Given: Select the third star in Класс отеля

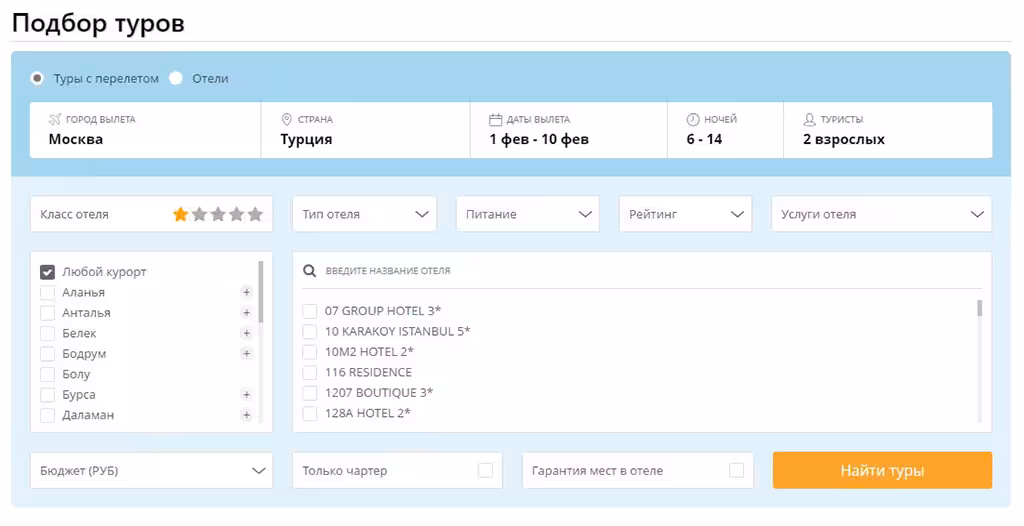Looking at the screenshot, I should coord(218,214).
